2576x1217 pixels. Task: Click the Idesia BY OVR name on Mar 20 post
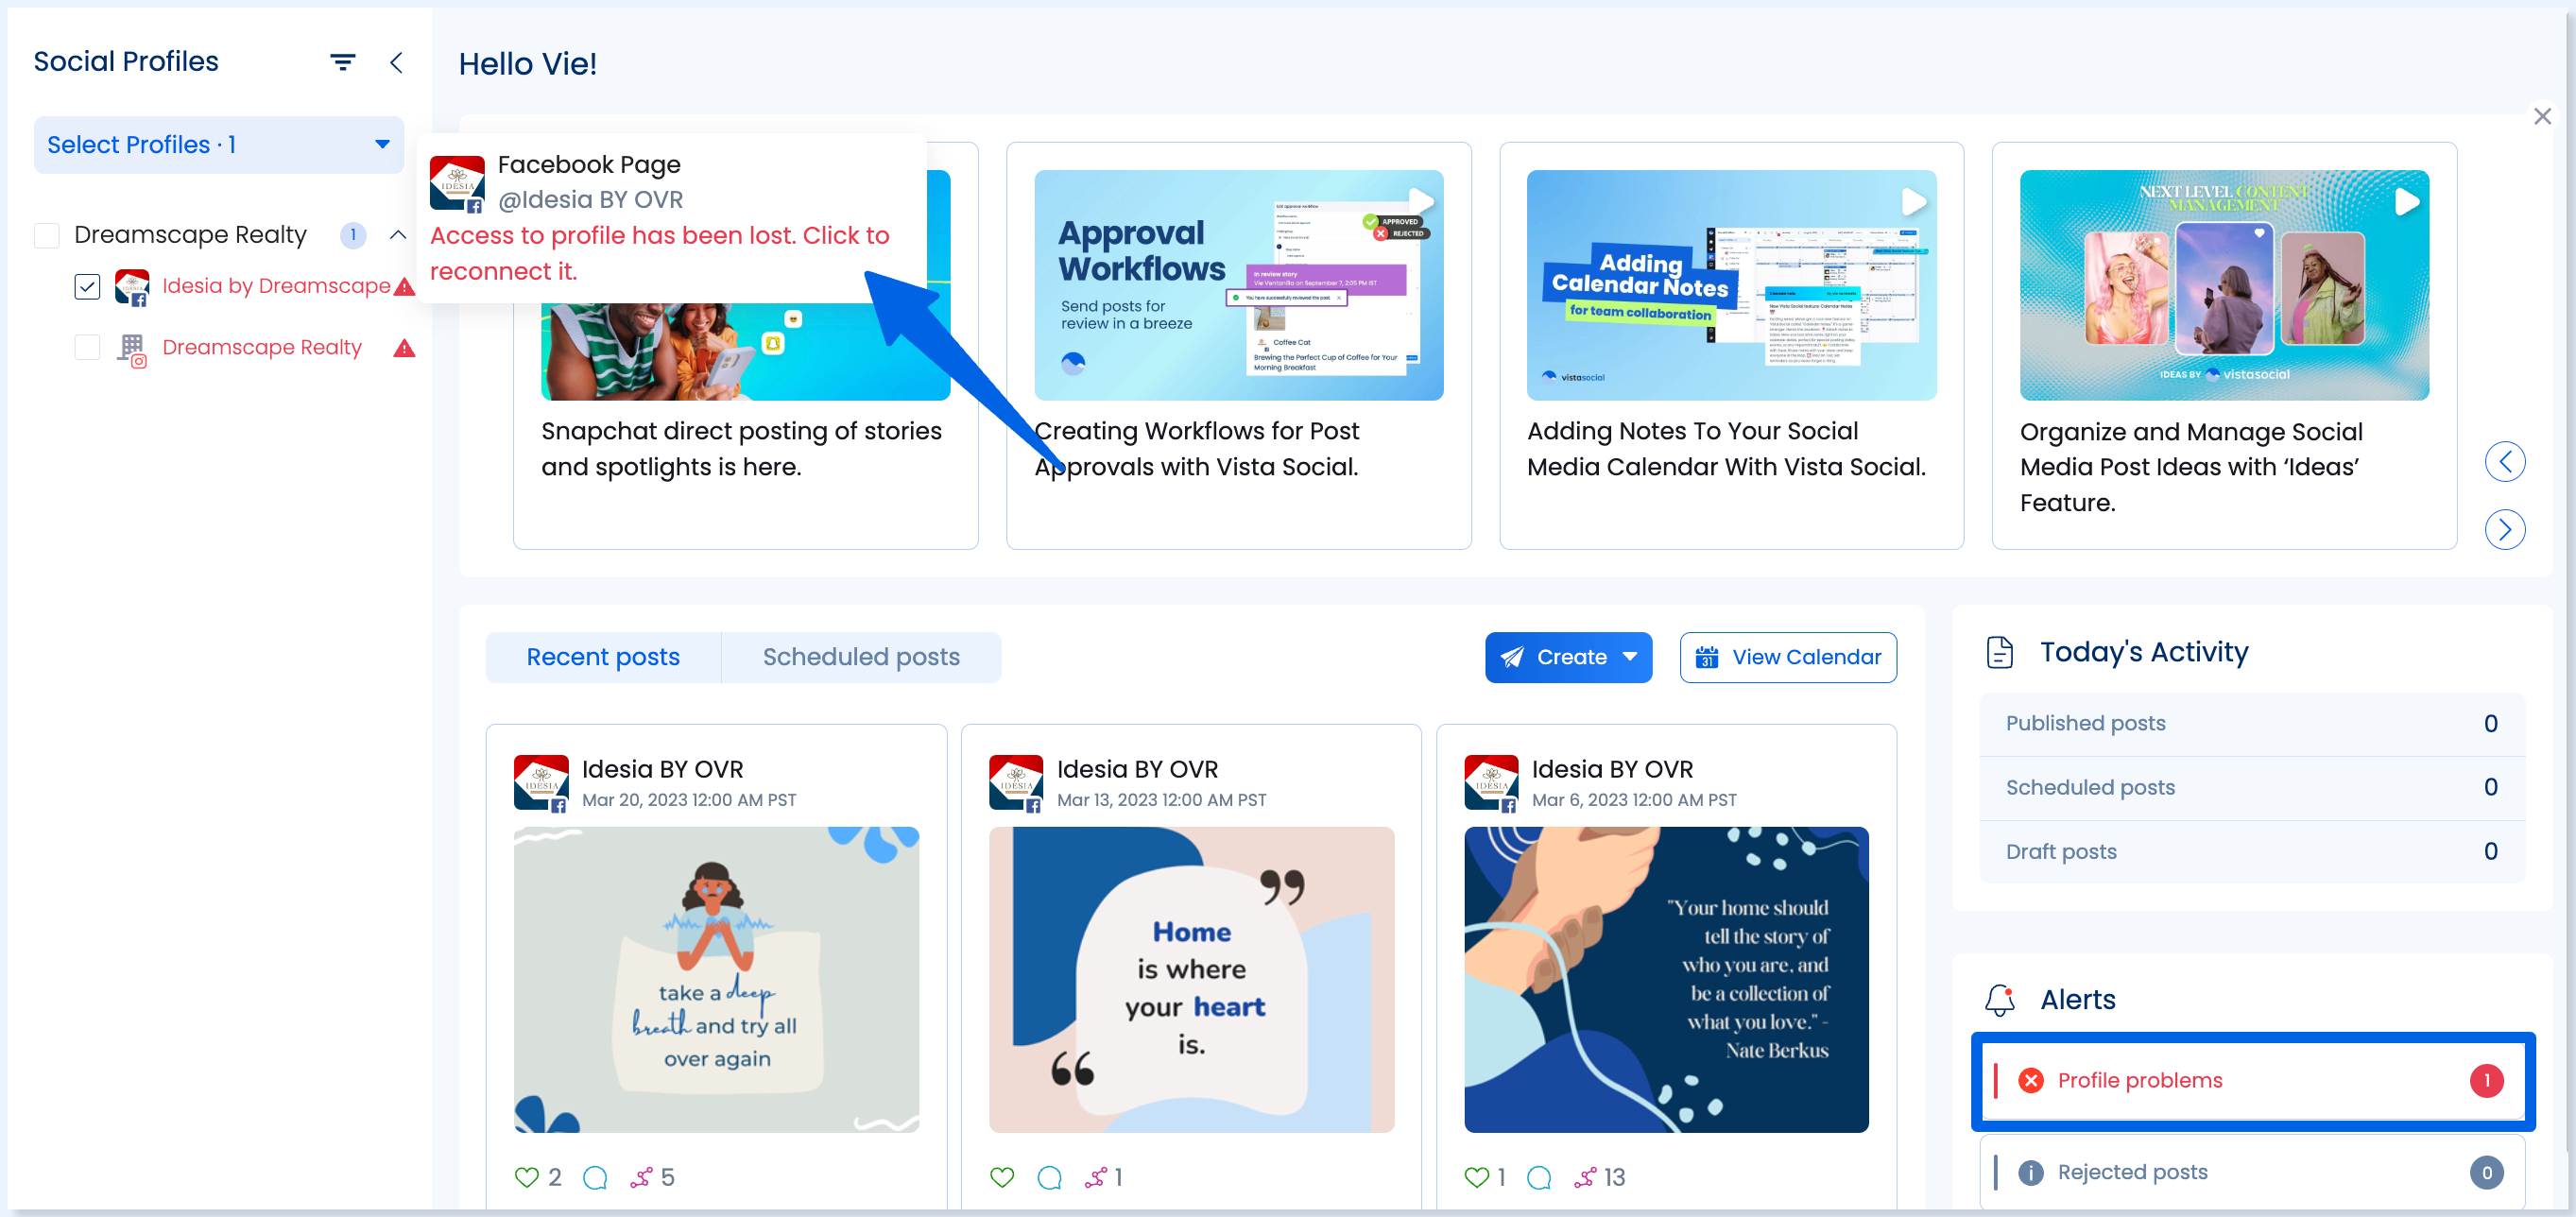[x=662, y=769]
